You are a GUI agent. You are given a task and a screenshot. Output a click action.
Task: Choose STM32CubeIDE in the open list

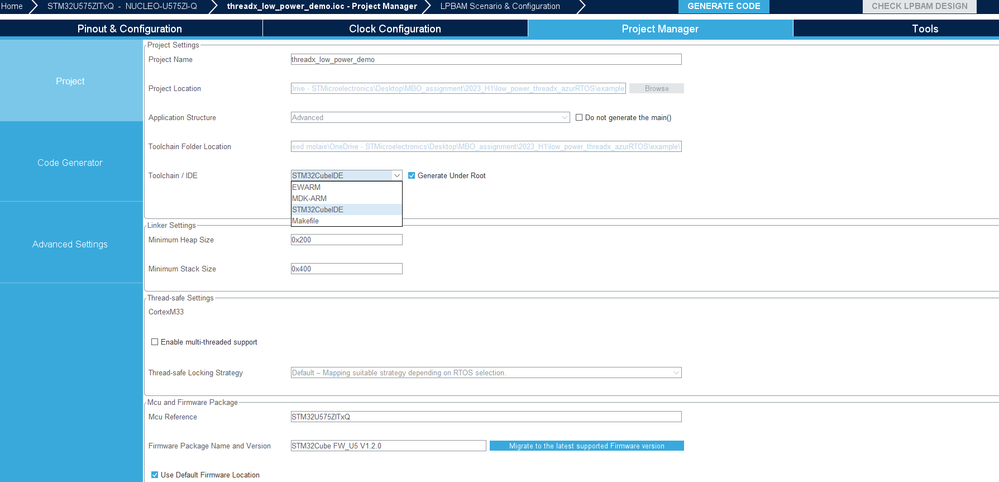click(346, 209)
